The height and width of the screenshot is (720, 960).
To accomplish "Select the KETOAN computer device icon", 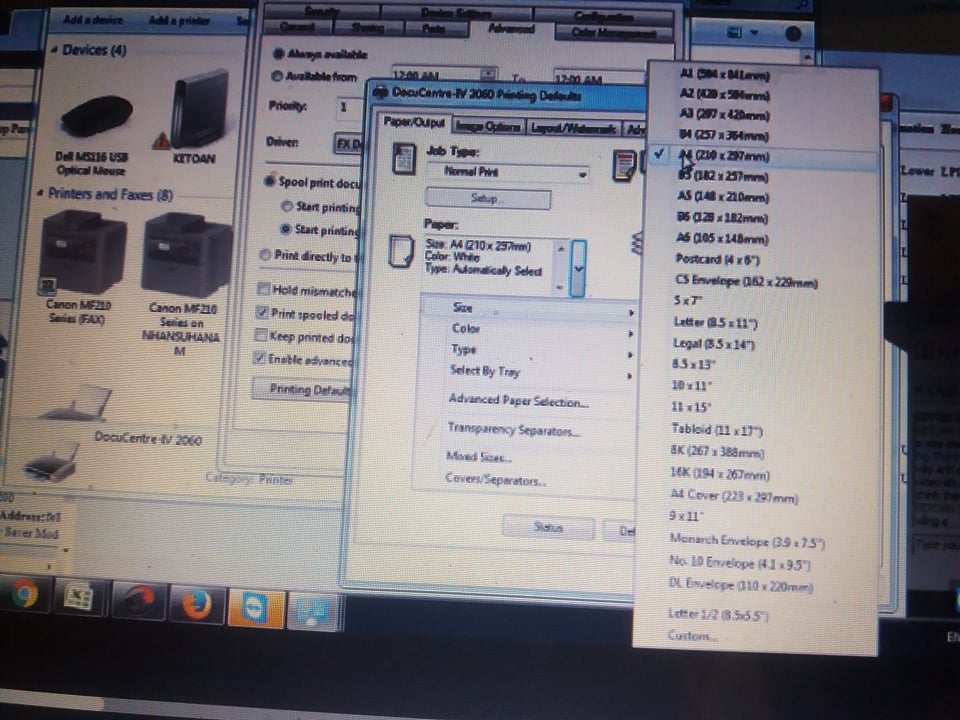I will point(198,110).
